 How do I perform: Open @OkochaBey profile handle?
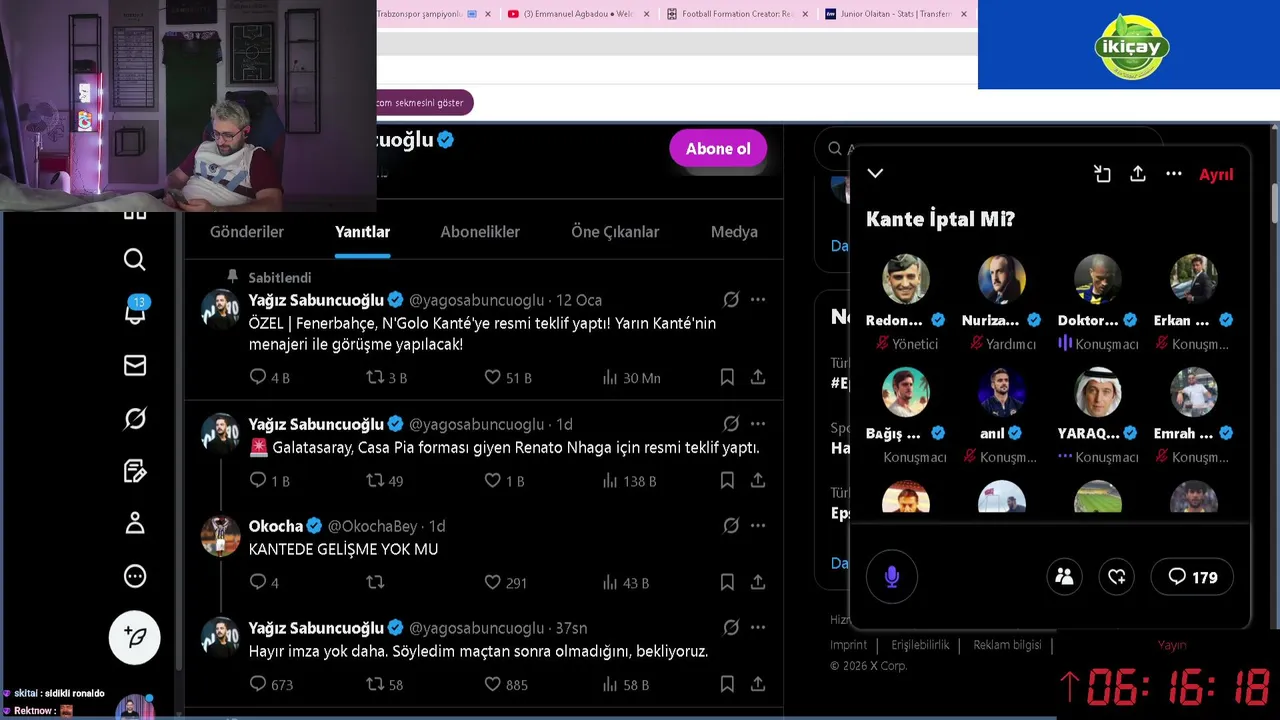pos(372,526)
